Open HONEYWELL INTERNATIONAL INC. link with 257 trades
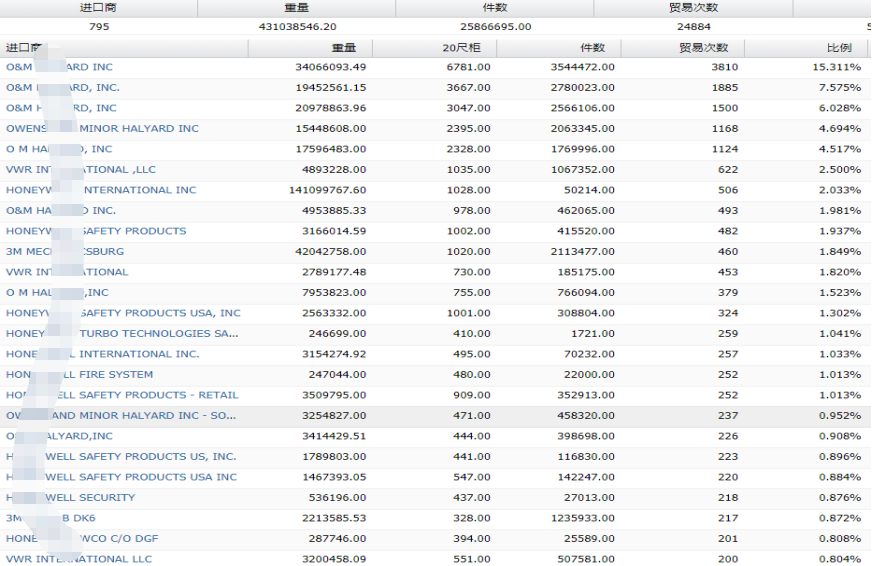Image resolution: width=872 pixels, height=566 pixels. point(102,354)
